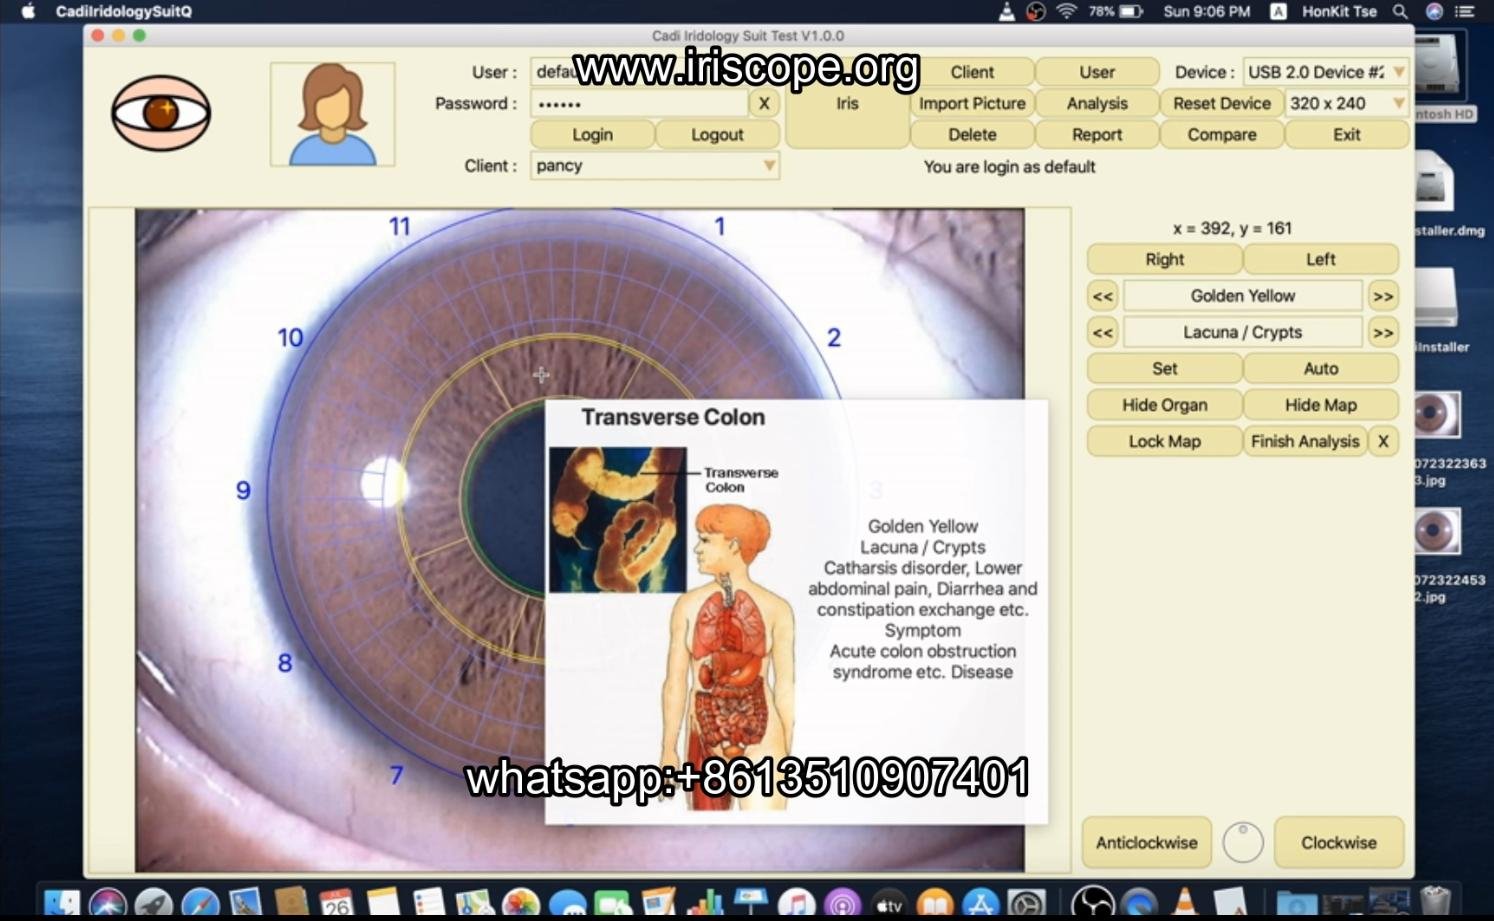Click the Golden Yellow field
The height and width of the screenshot is (921, 1494).
(1243, 296)
